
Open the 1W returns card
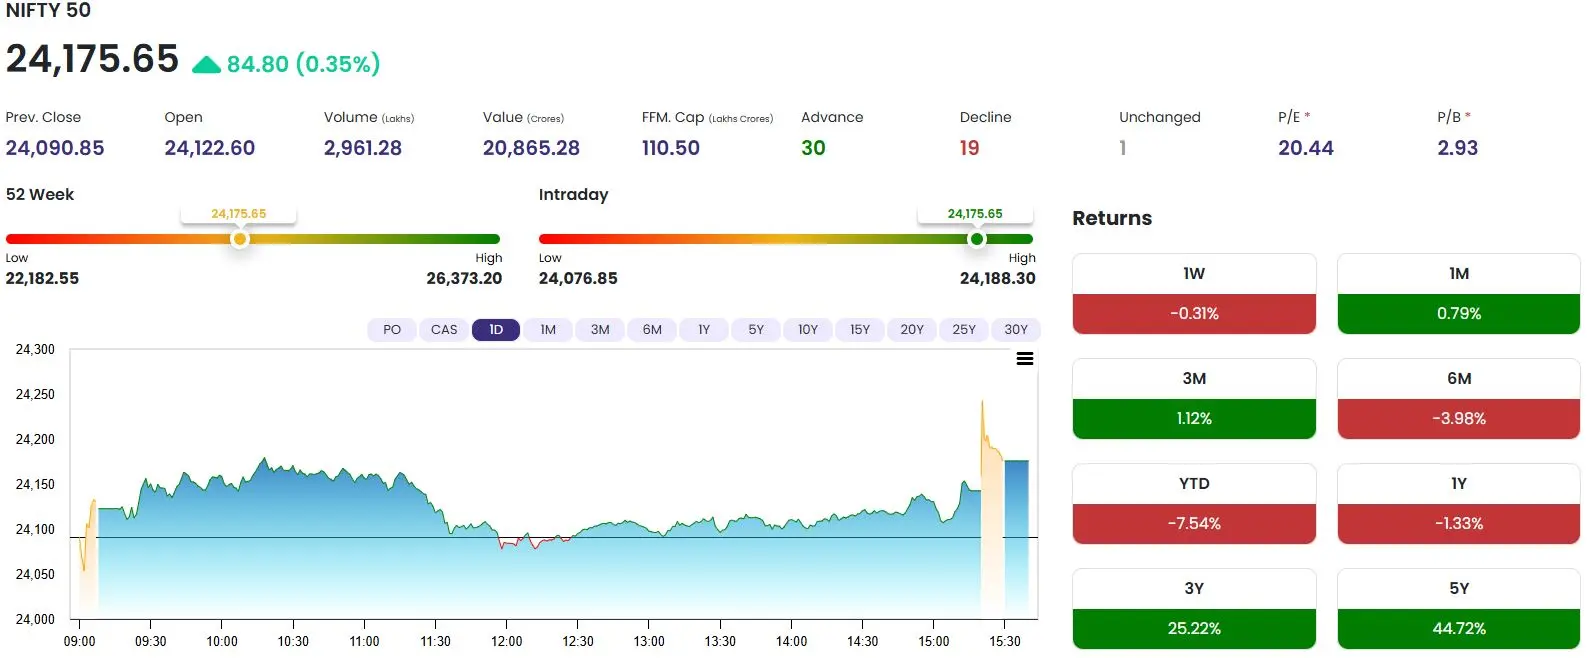(x=1194, y=294)
